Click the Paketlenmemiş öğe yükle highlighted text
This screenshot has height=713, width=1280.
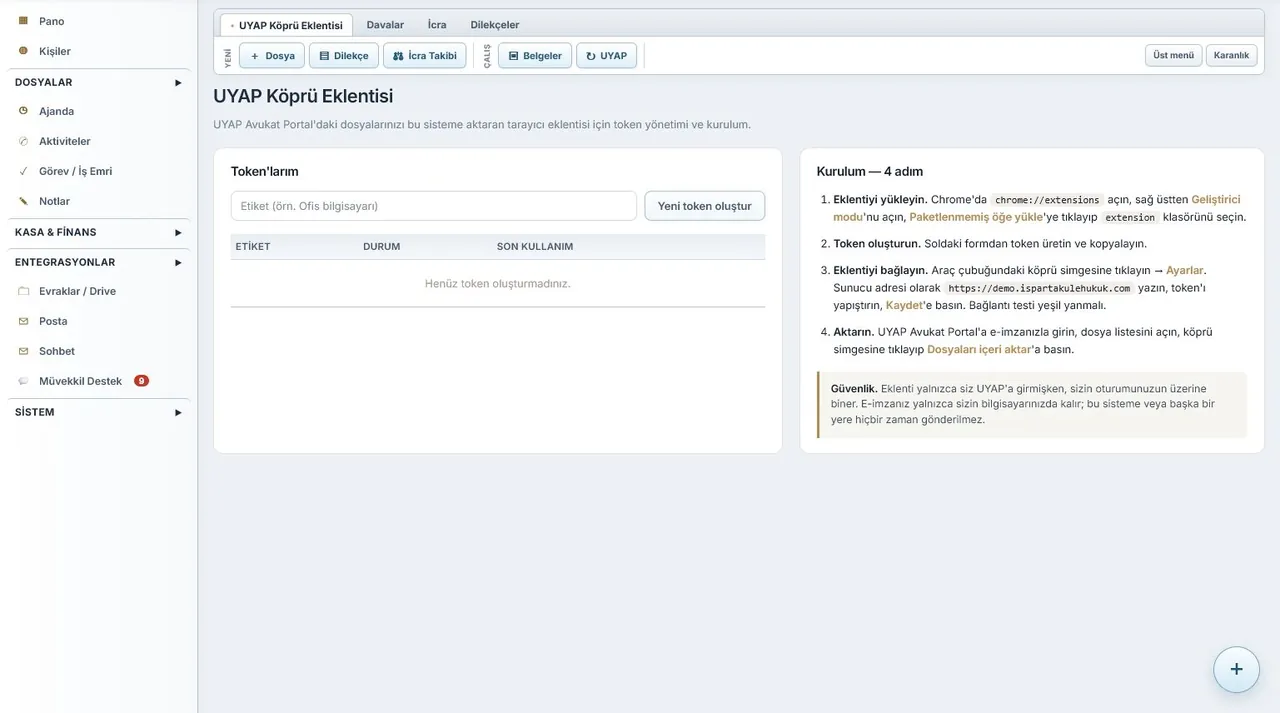976,217
